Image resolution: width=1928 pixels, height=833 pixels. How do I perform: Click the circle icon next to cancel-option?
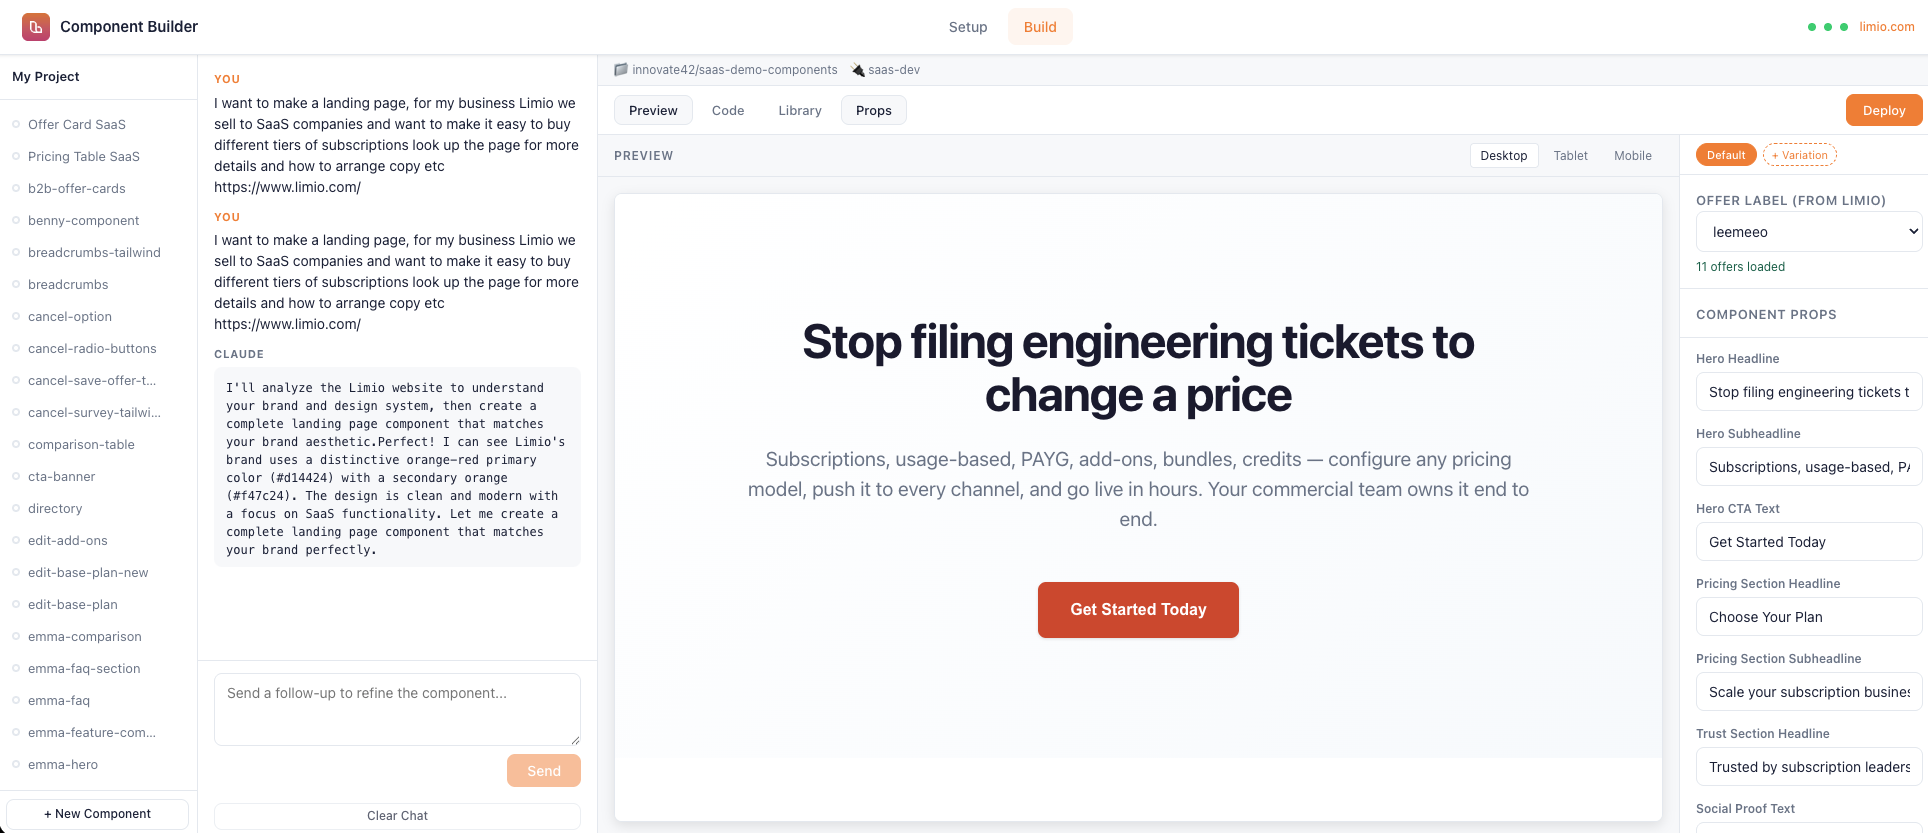point(15,316)
